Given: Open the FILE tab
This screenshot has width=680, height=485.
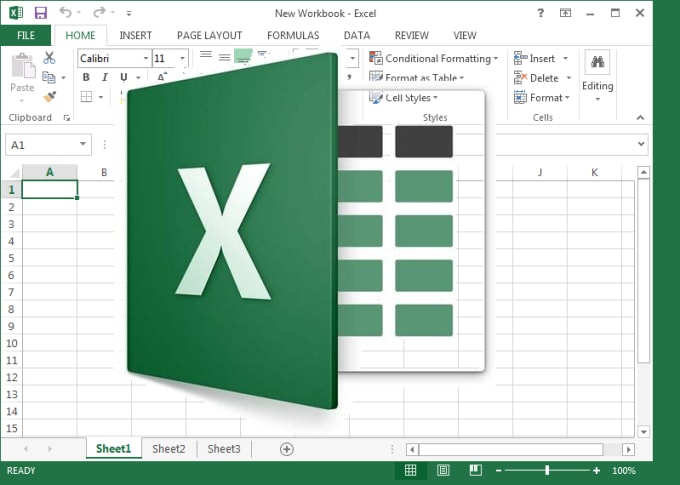Looking at the screenshot, I should pyautogui.click(x=26, y=36).
